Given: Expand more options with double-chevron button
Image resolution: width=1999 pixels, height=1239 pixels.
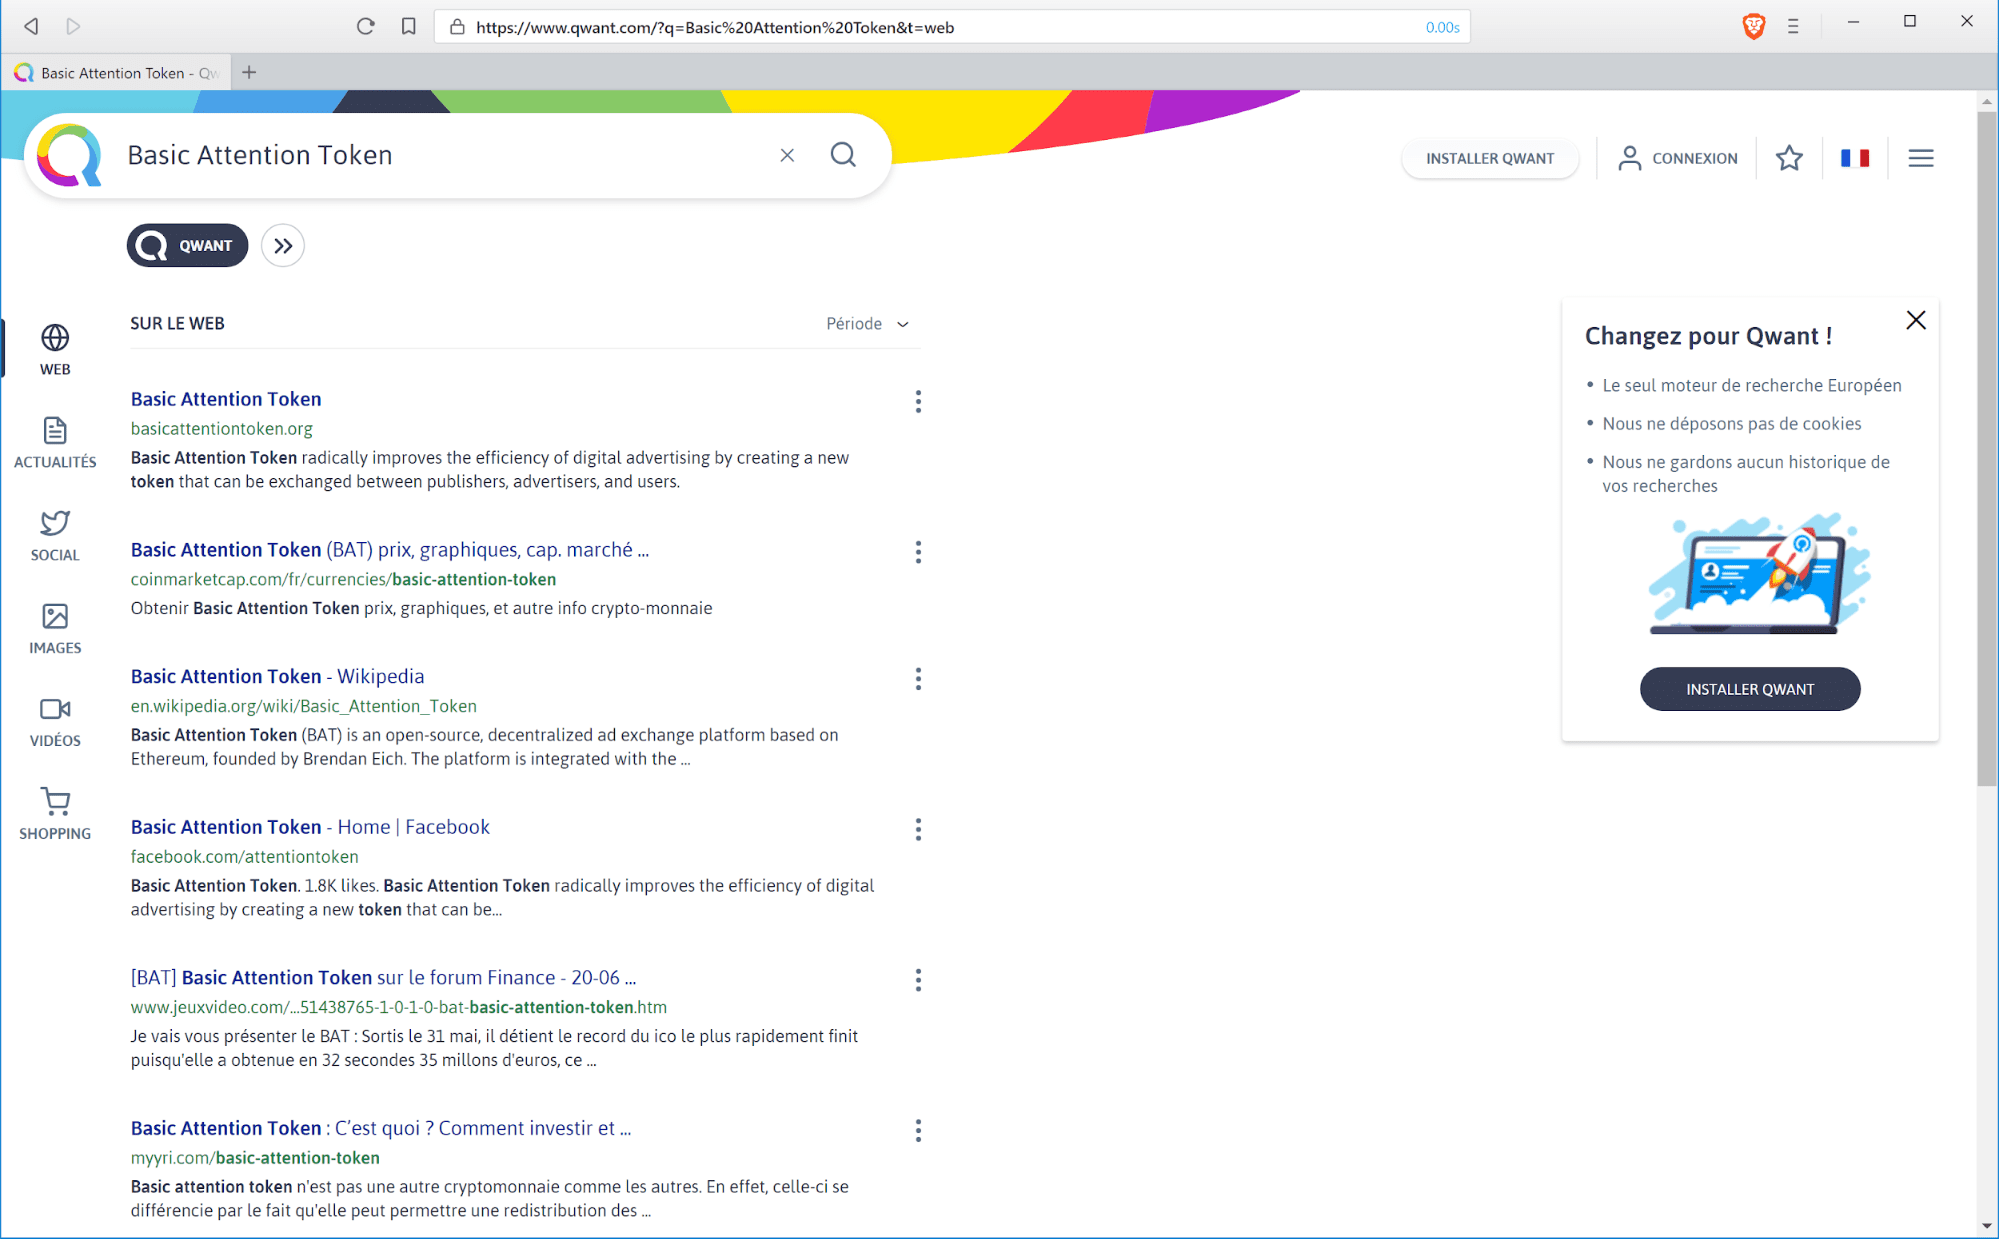Looking at the screenshot, I should click(x=283, y=246).
